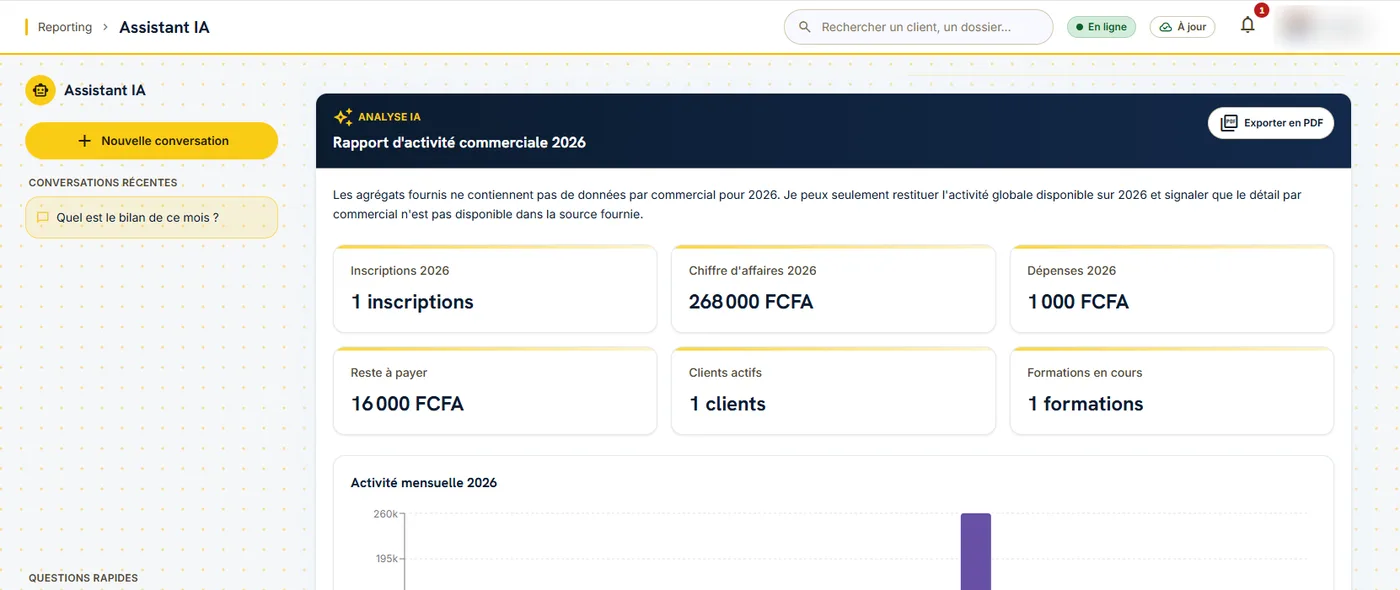Select the Reste à payer card
This screenshot has width=1400, height=590.
pyautogui.click(x=495, y=390)
